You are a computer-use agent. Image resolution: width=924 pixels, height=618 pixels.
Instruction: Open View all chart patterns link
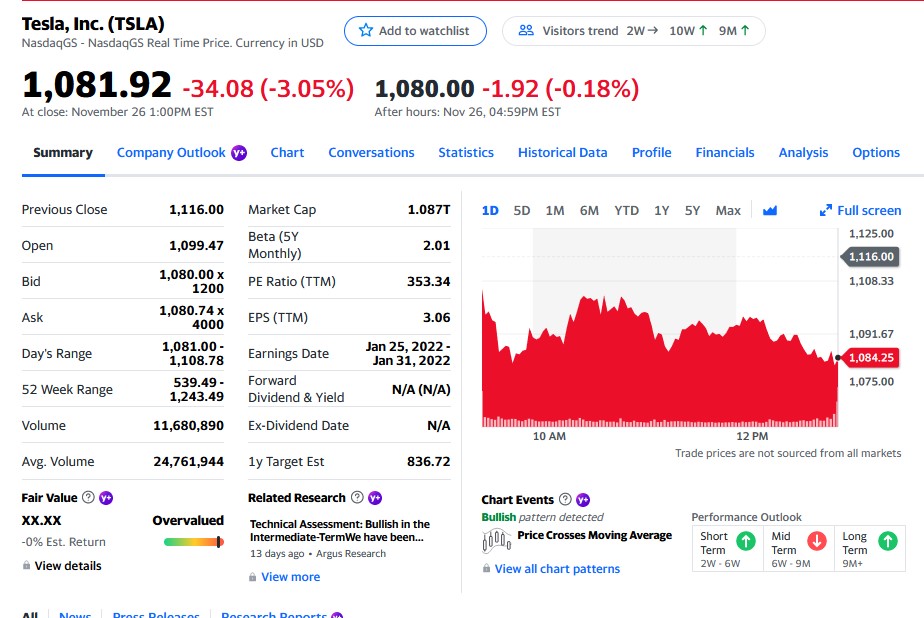557,569
